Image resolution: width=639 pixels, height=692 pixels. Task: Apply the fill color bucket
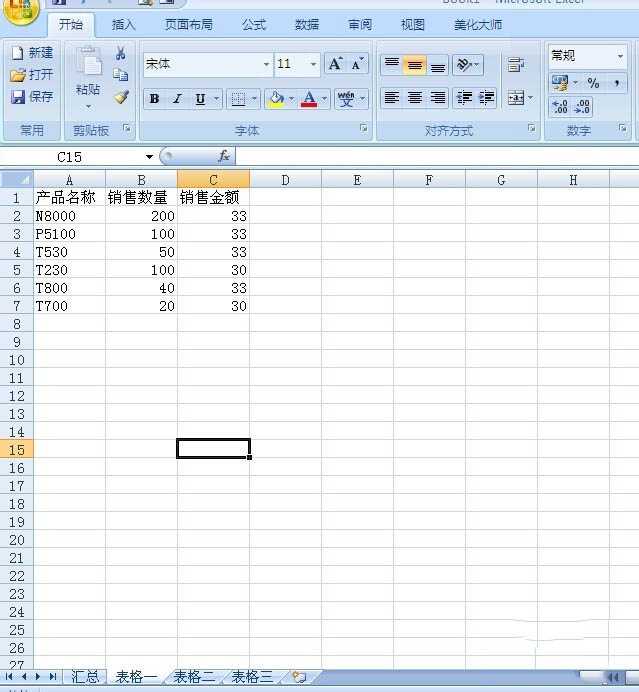[x=276, y=99]
